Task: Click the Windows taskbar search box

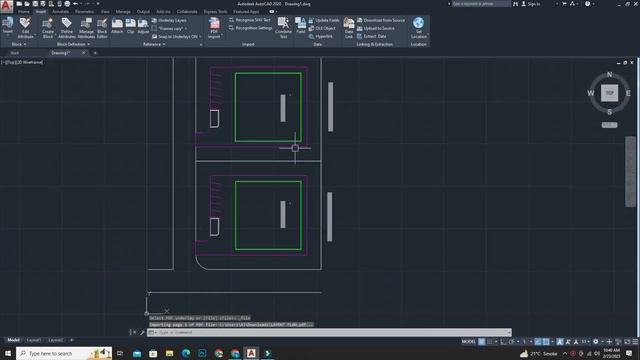Action: [64, 353]
